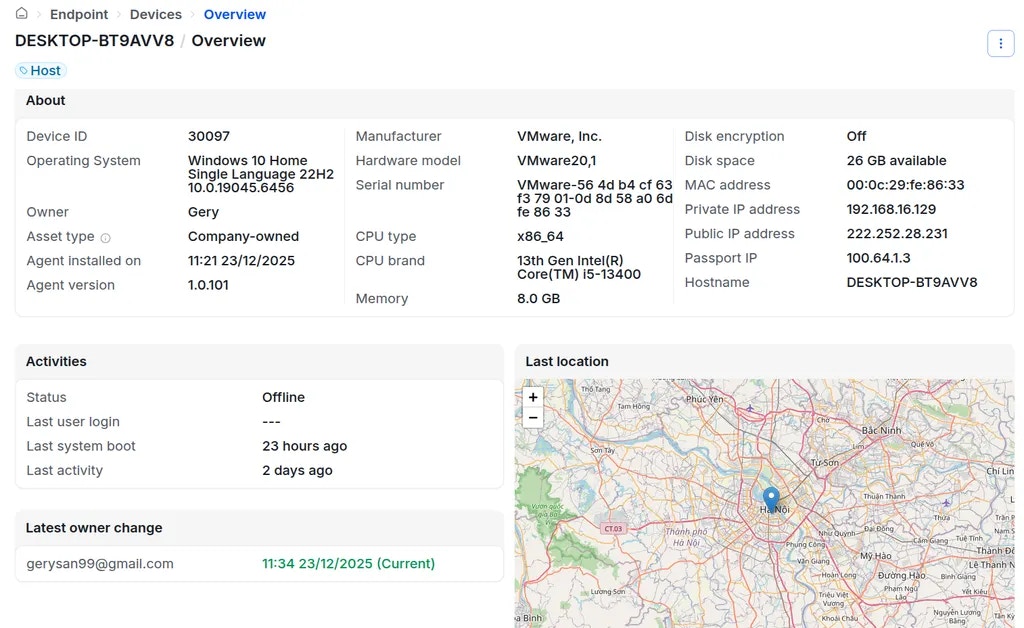This screenshot has width=1024, height=628.
Task: Click the About section header
Action: coord(45,100)
